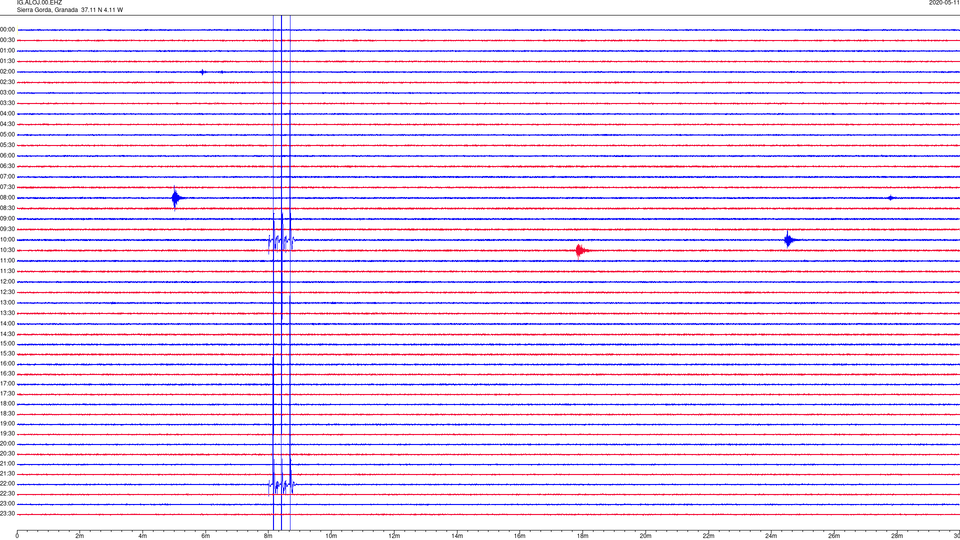Click the tiny event near 28m on 08:00 trace
Image resolution: width=960 pixels, height=540 pixels.
pos(891,198)
